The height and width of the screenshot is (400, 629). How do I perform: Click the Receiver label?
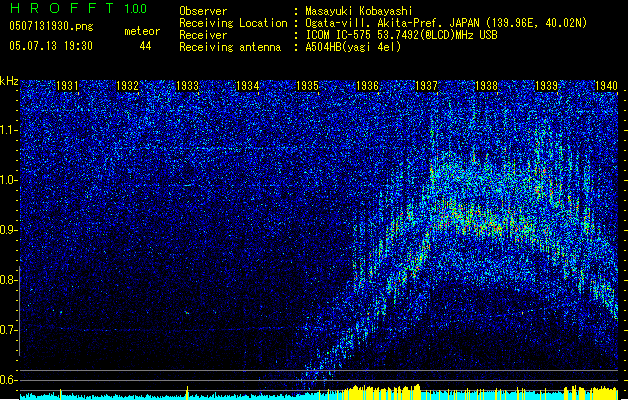pos(203,35)
